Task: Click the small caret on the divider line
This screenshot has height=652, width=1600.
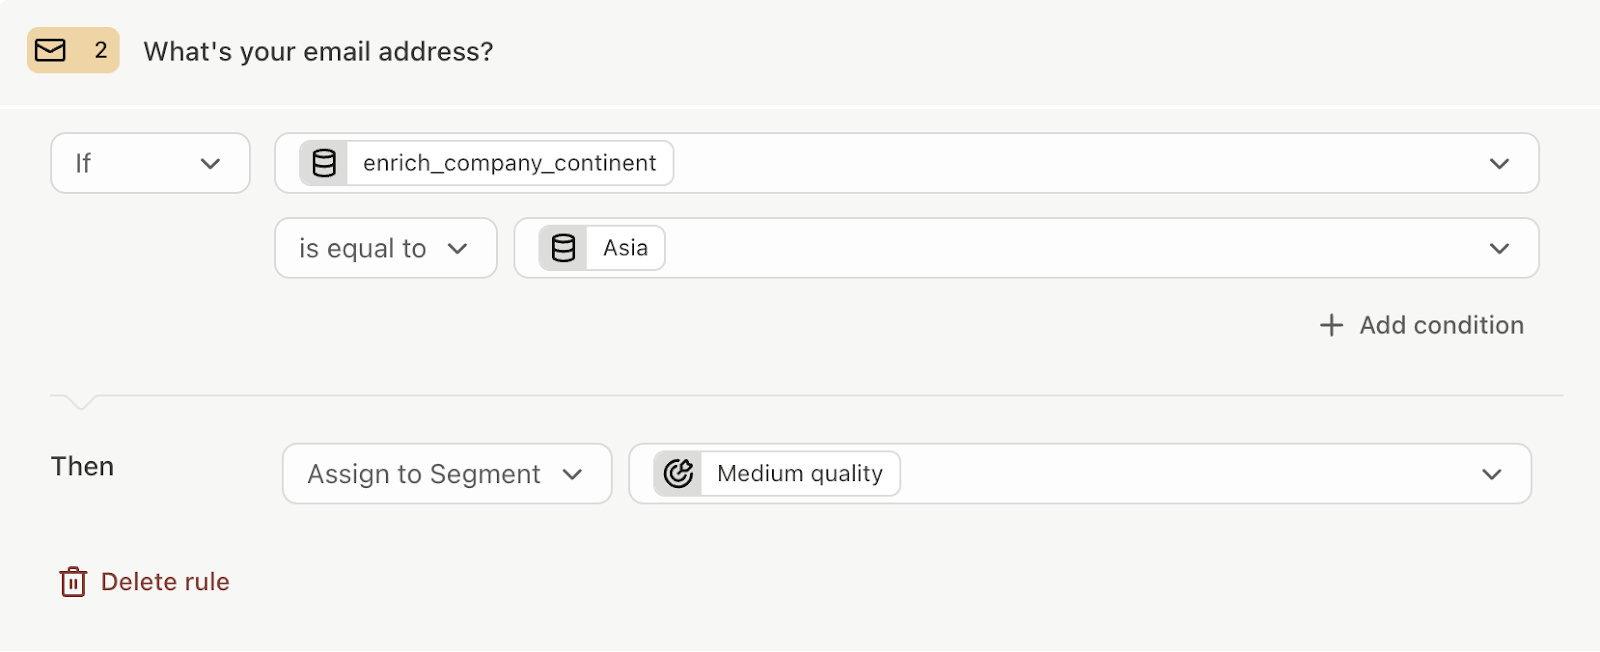Action: click(x=80, y=402)
